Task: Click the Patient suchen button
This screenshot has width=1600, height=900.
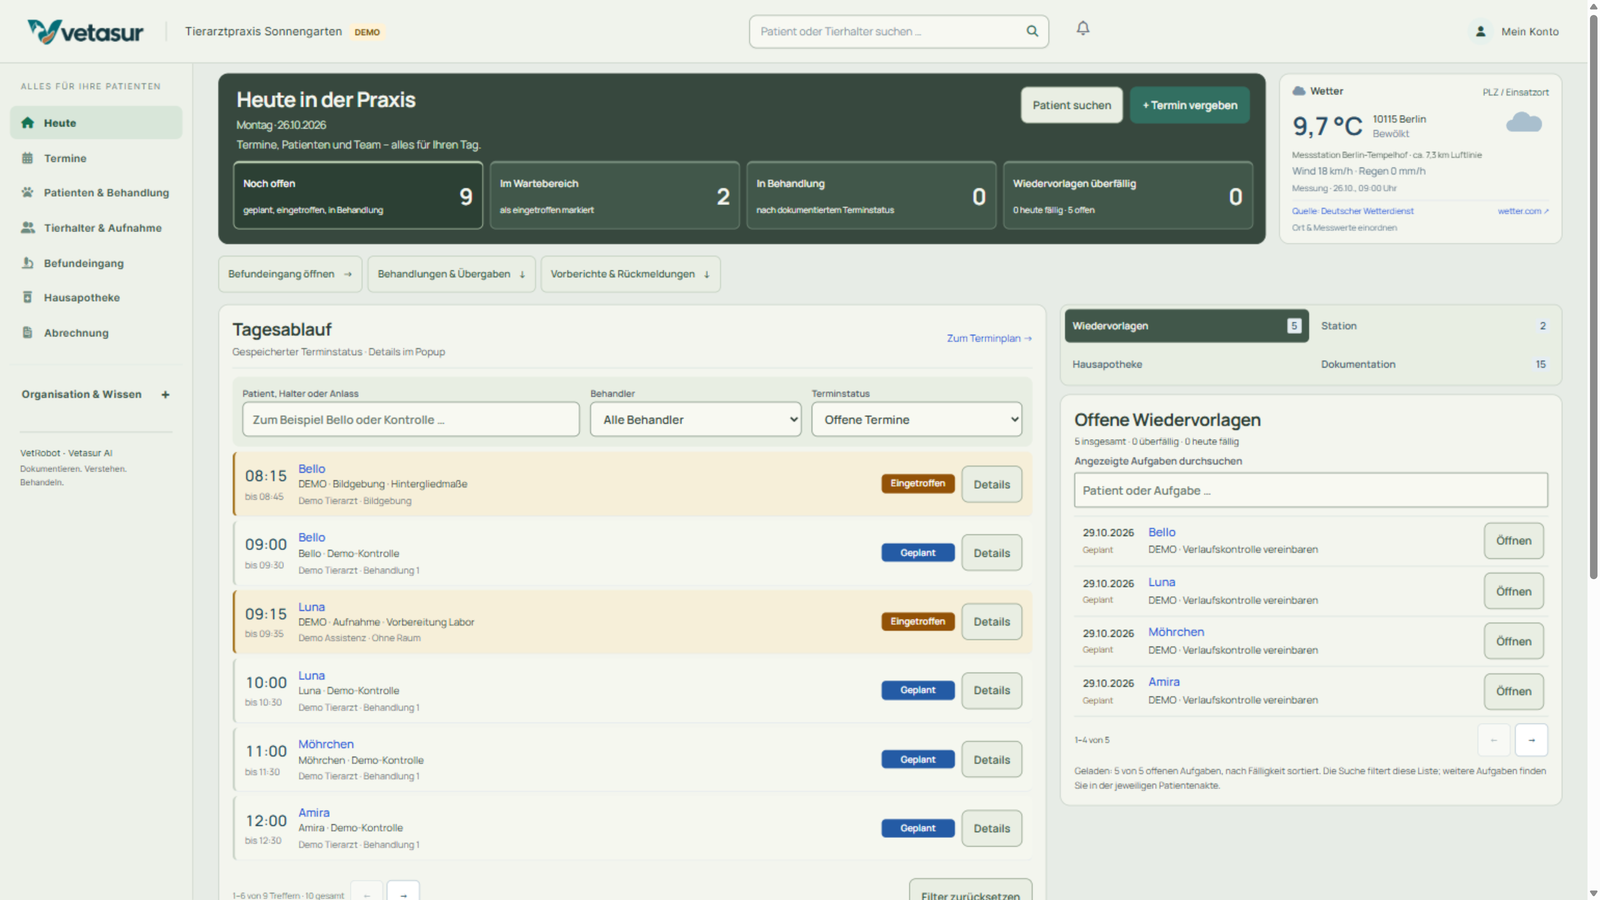Action: tap(1072, 105)
